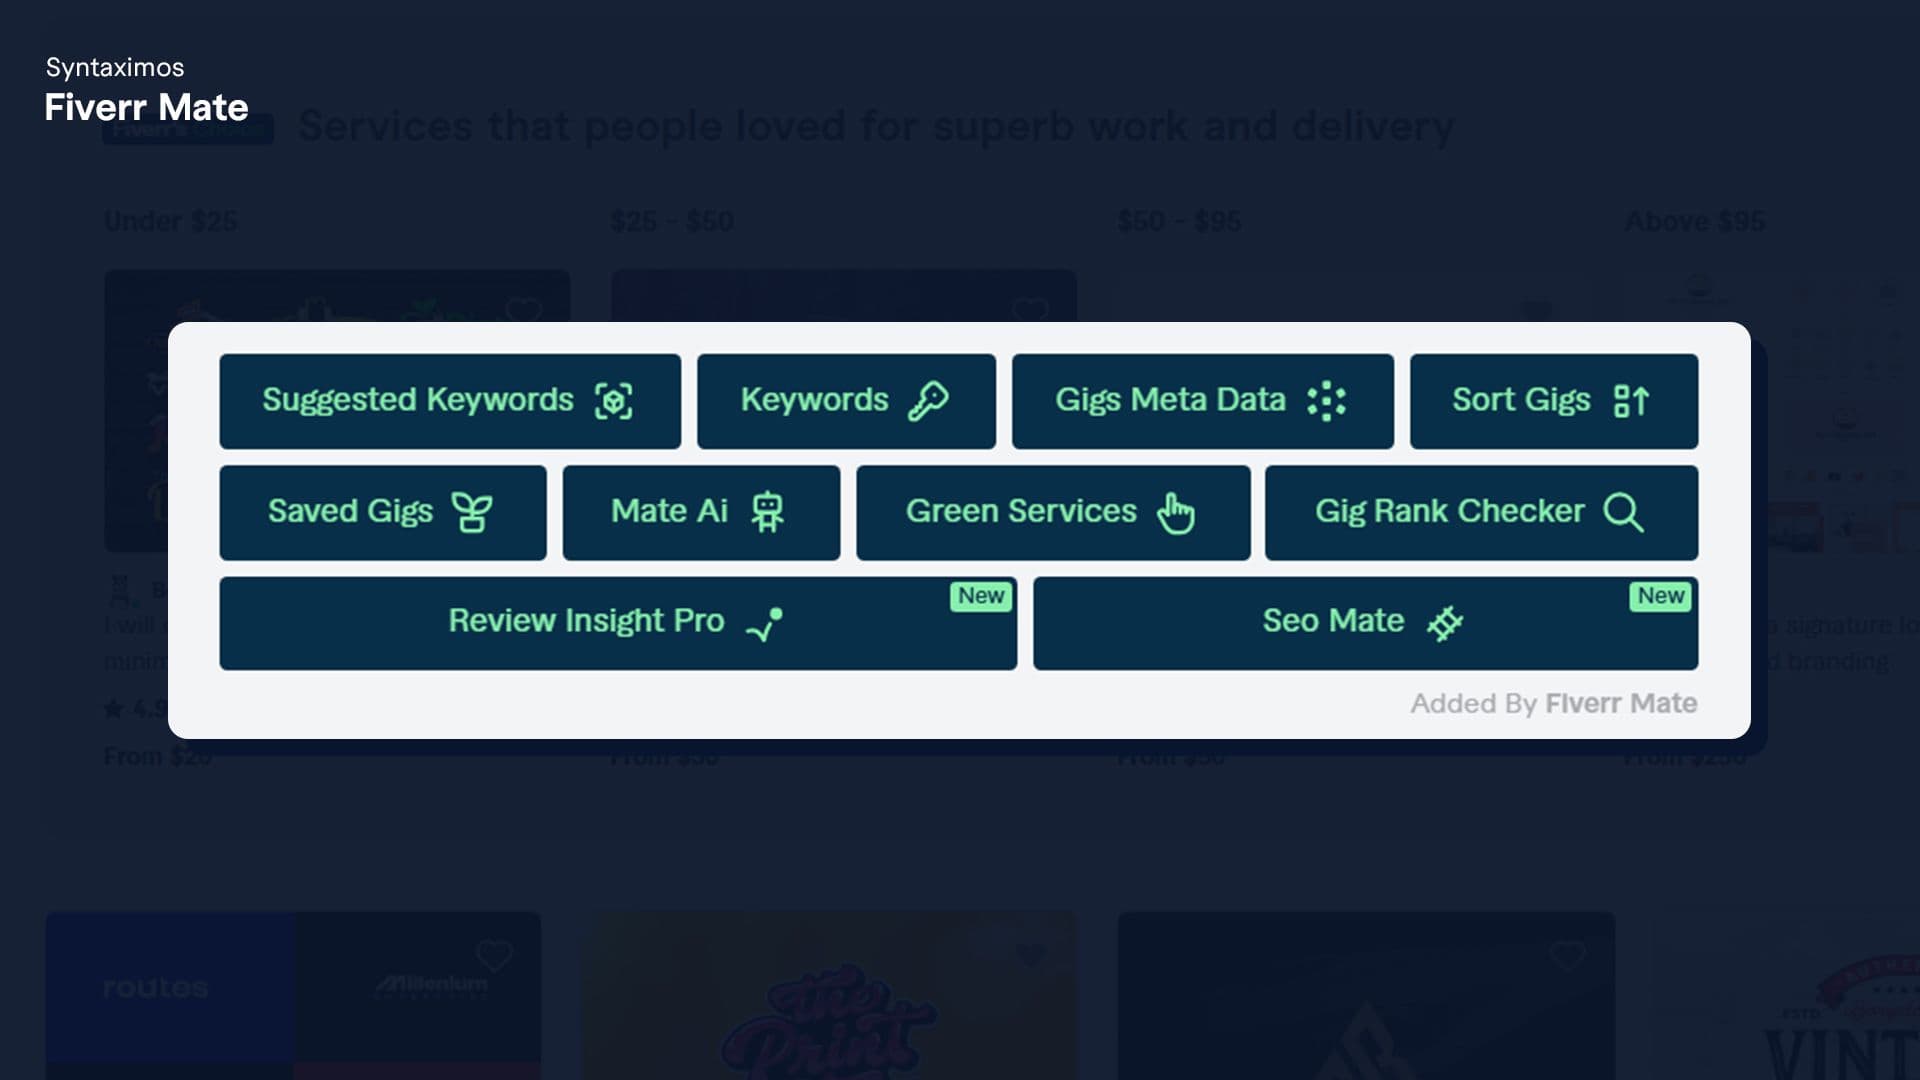Open the Suggested Keywords tool
Viewport: 1920px width, 1080px height.
click(x=450, y=401)
